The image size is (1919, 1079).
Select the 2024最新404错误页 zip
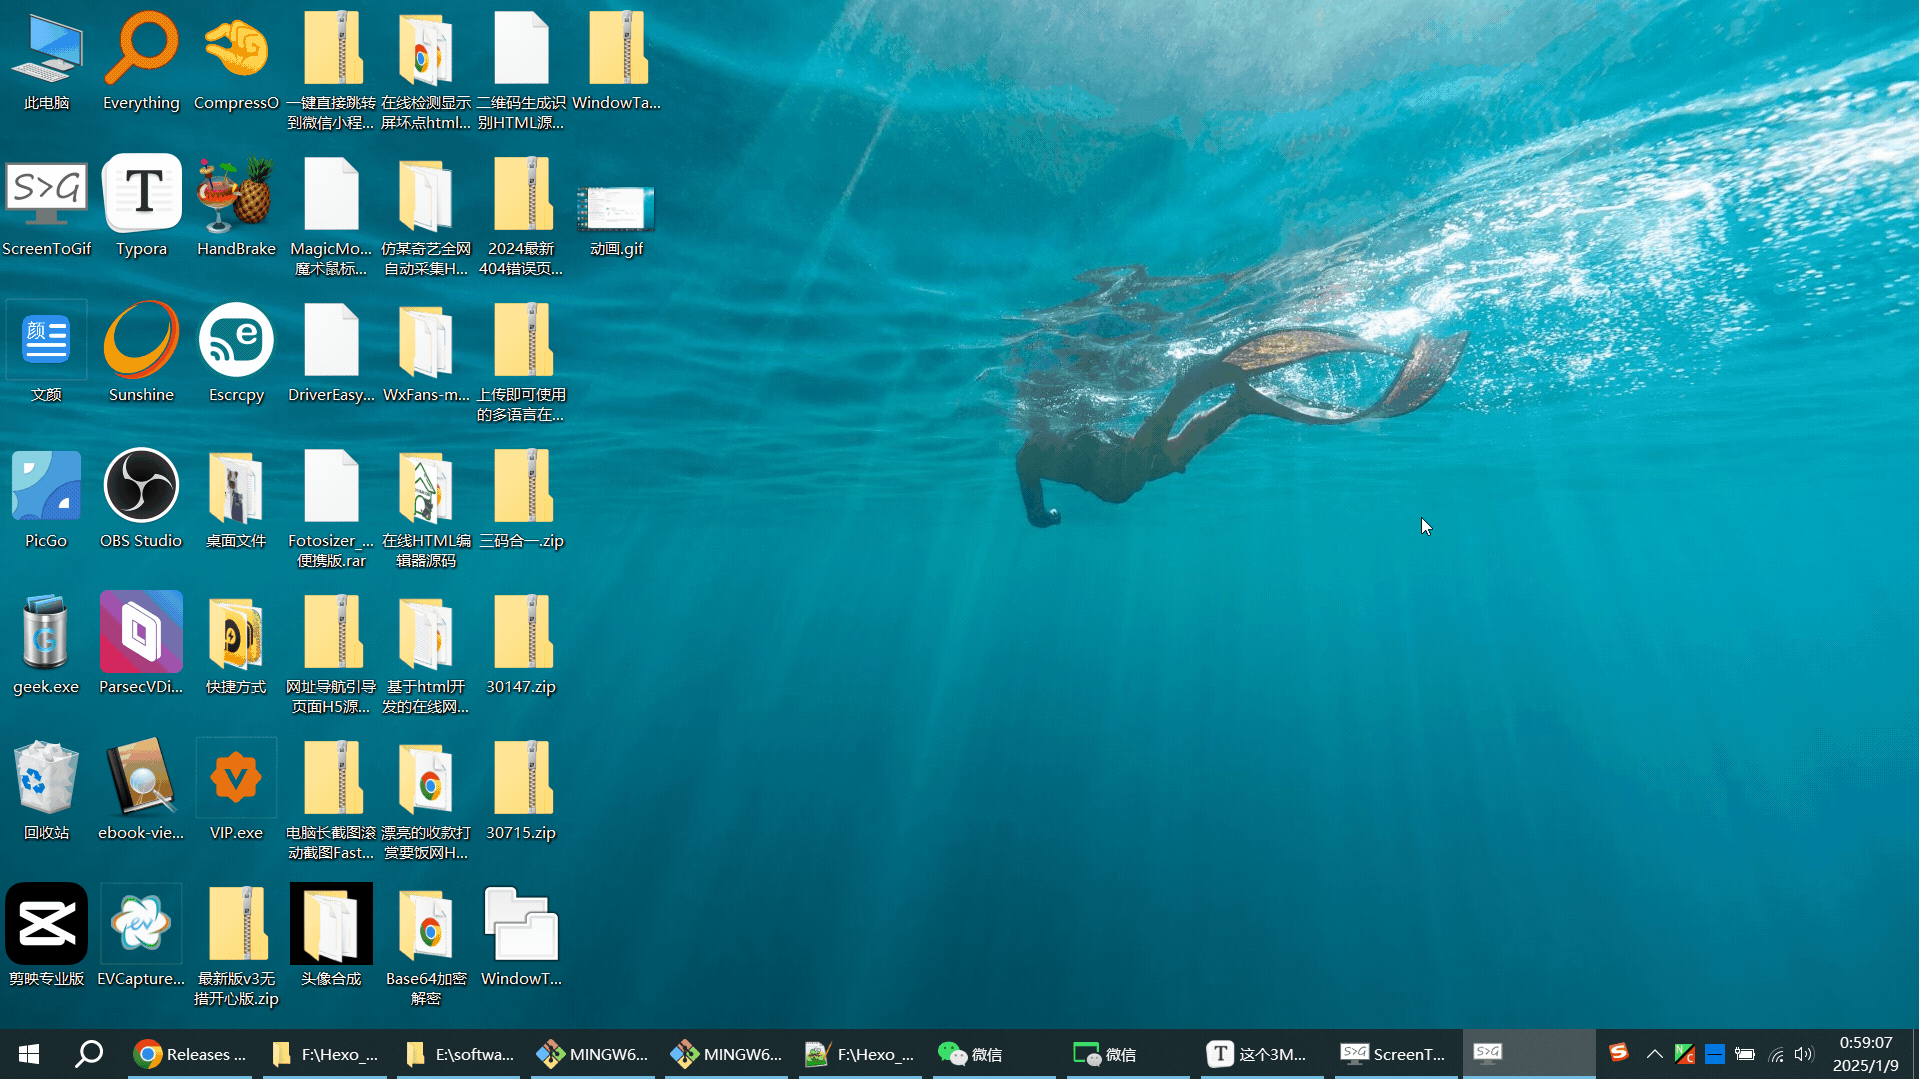coord(521,218)
